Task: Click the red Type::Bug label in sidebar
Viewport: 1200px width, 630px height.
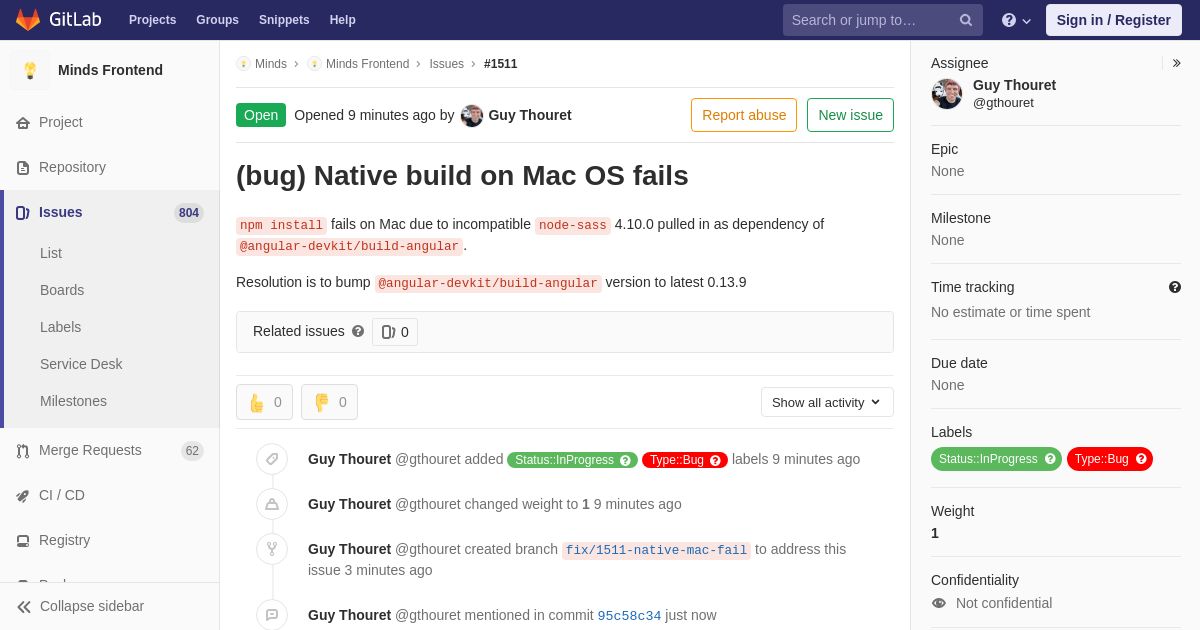Action: coord(1110,459)
